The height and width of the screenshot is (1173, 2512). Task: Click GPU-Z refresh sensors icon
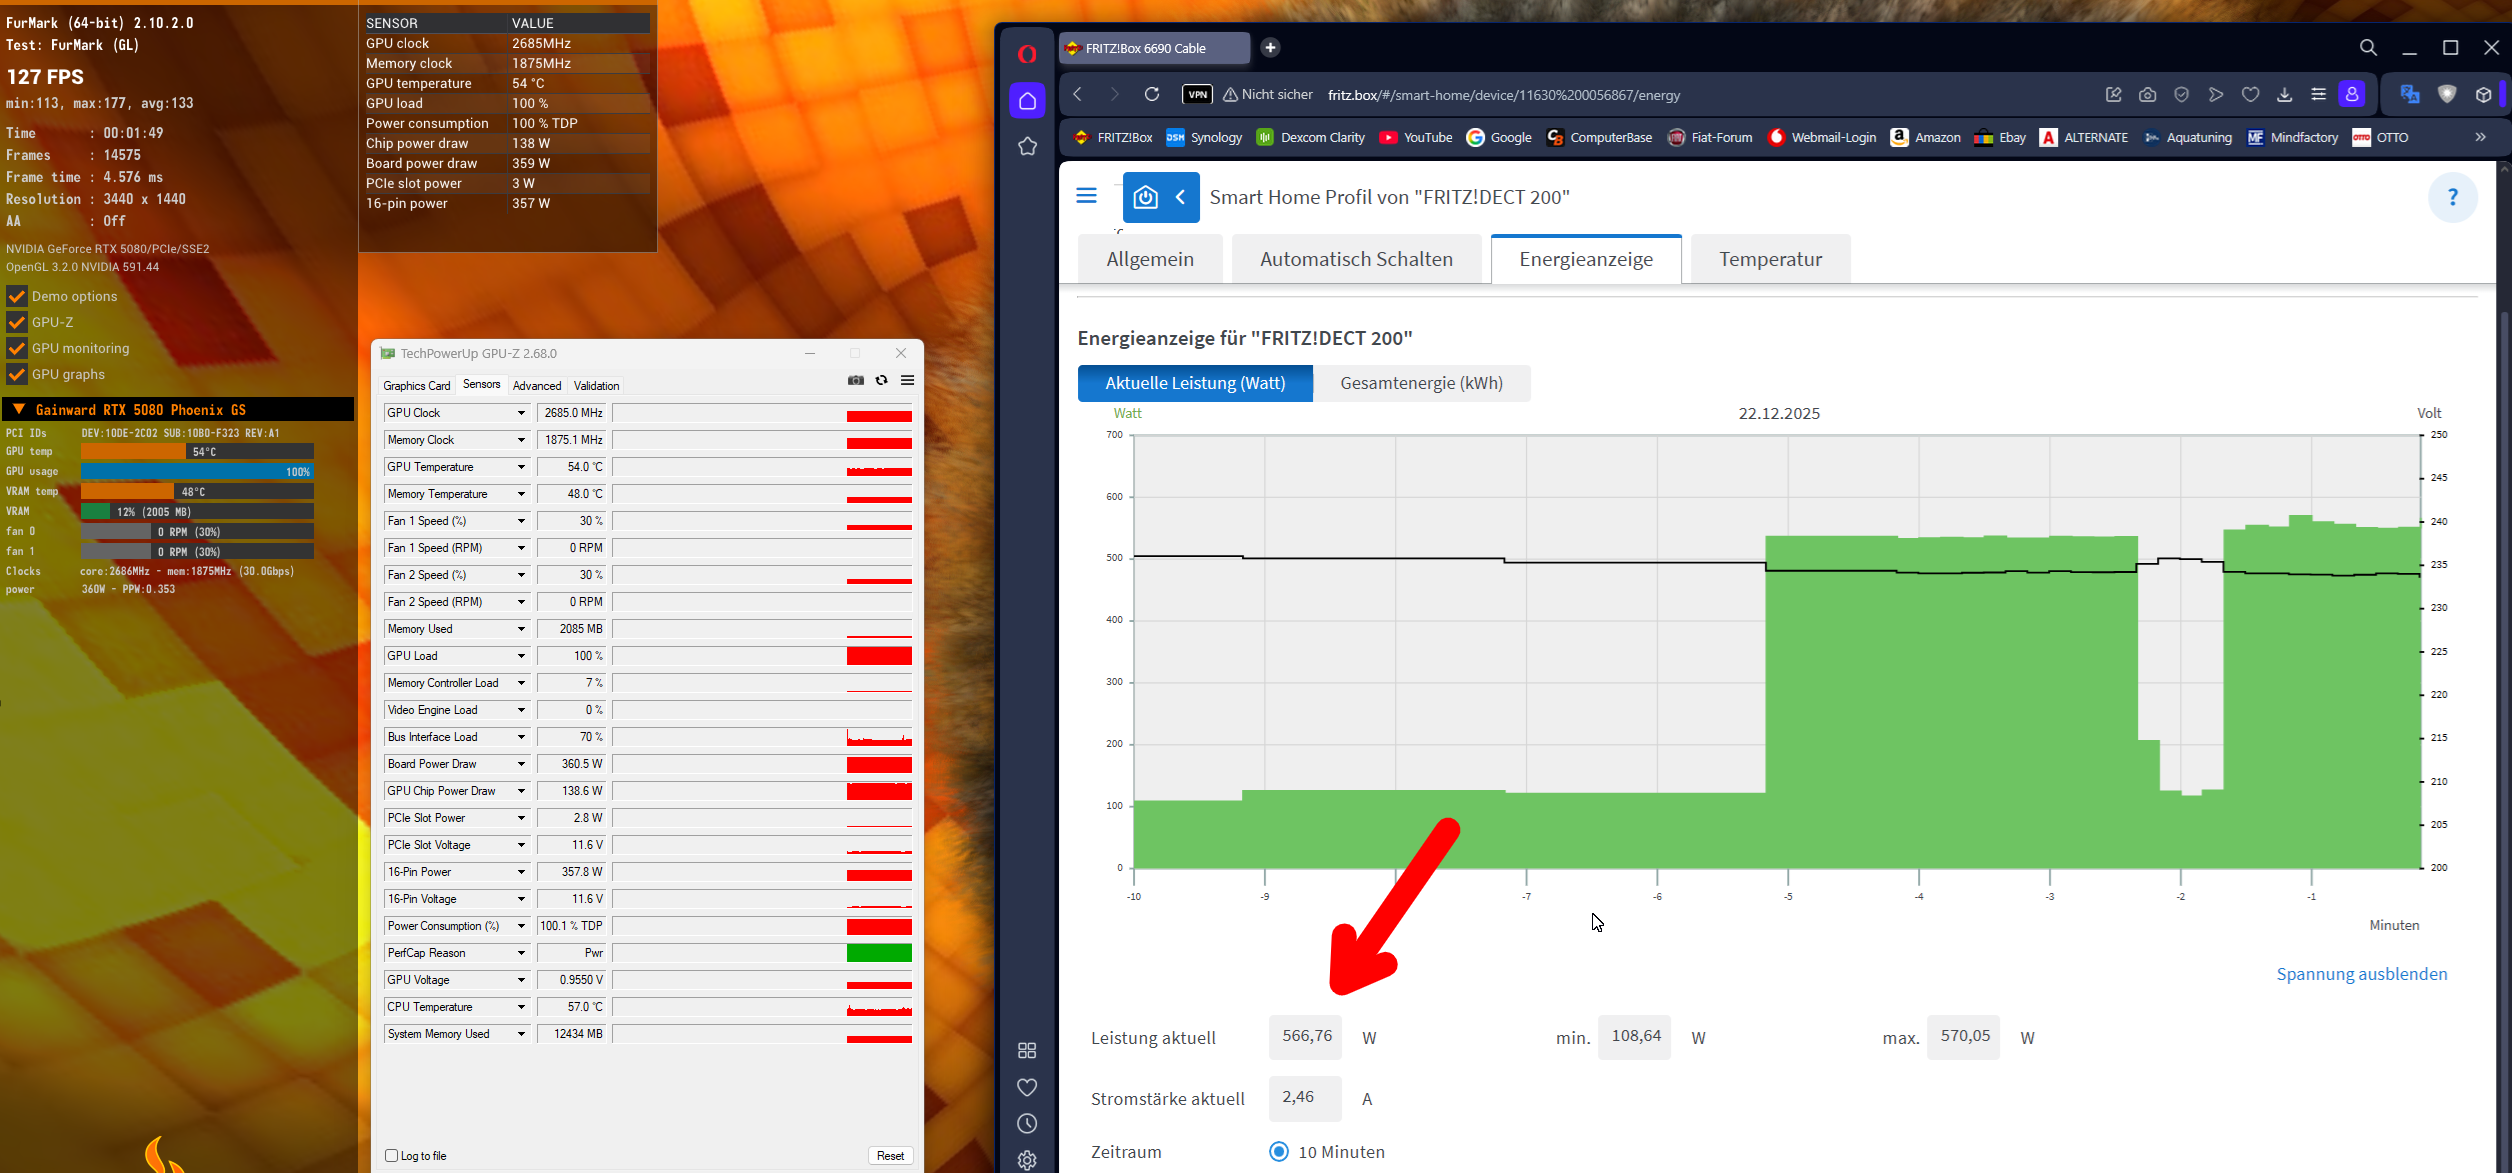(x=881, y=380)
